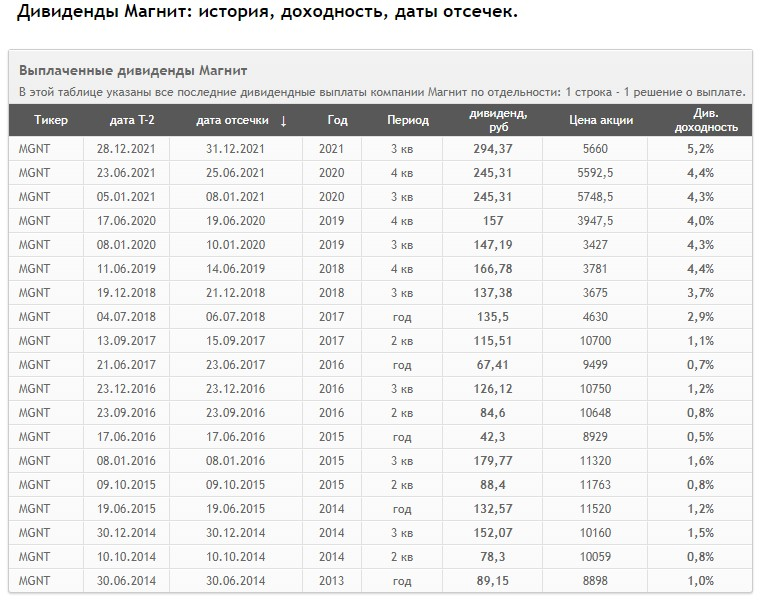Click the Период column header
The image size is (767, 600).
coord(408,120)
